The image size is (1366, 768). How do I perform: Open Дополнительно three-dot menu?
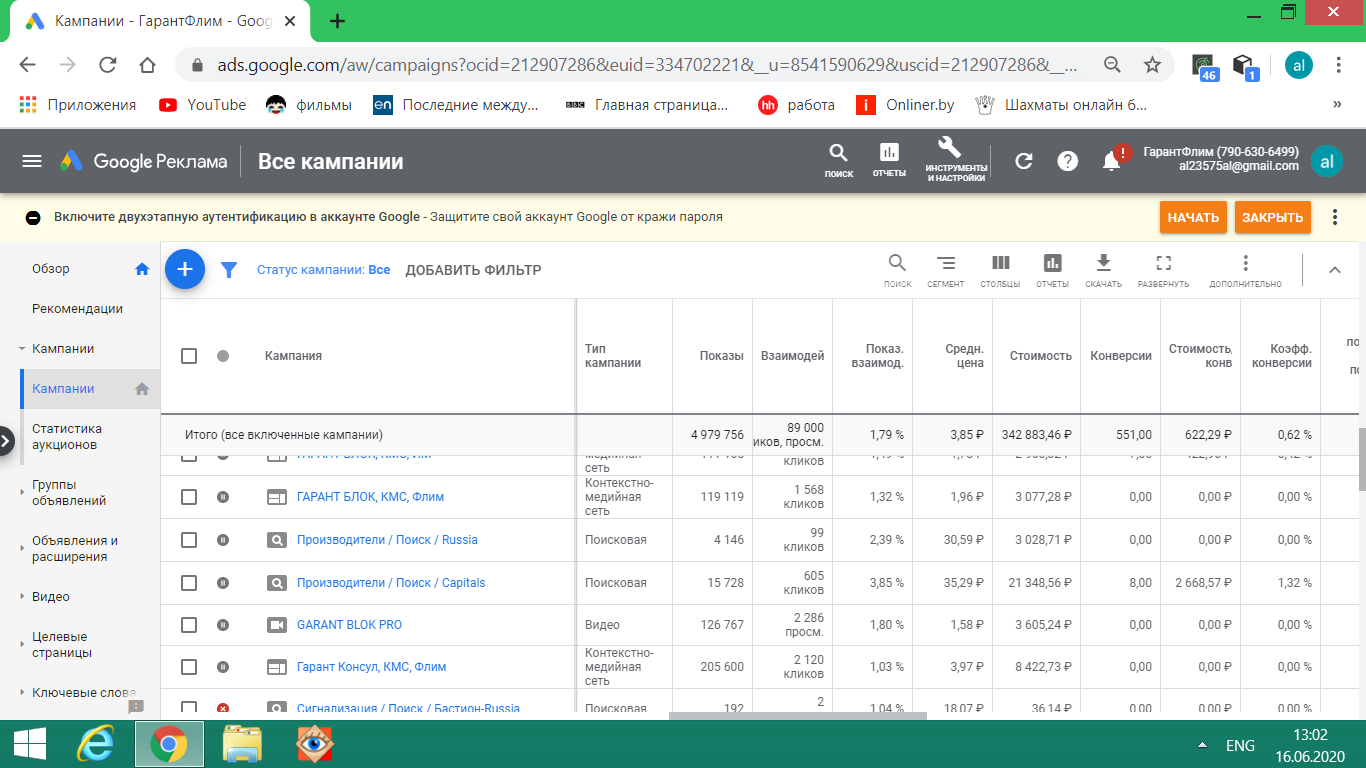[x=1245, y=269]
